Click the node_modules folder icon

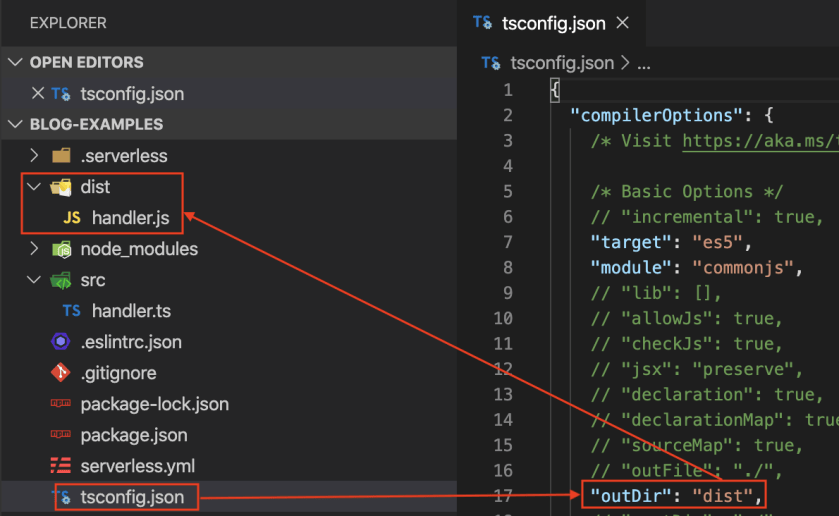click(61, 249)
